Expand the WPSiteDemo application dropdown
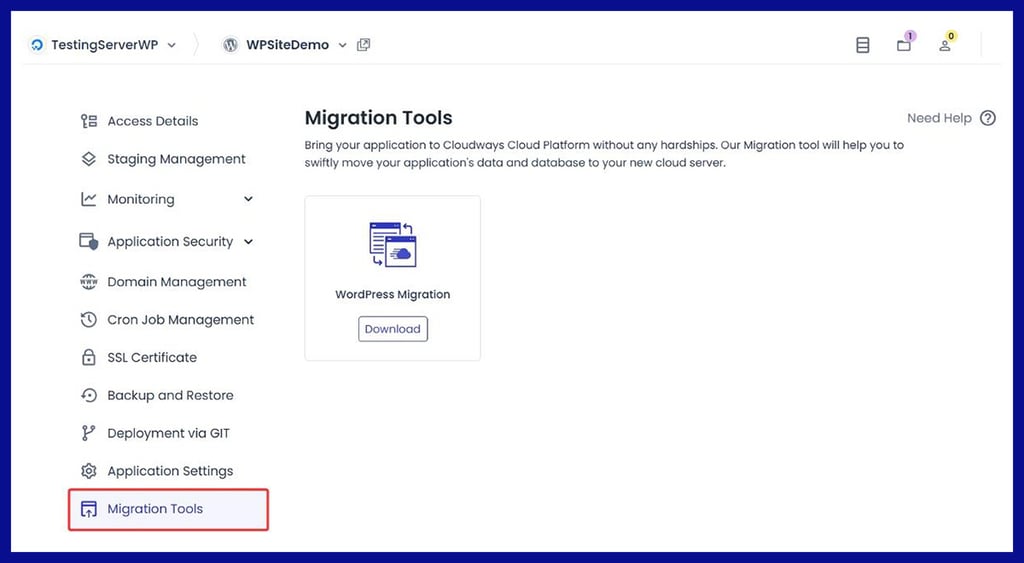 [342, 45]
